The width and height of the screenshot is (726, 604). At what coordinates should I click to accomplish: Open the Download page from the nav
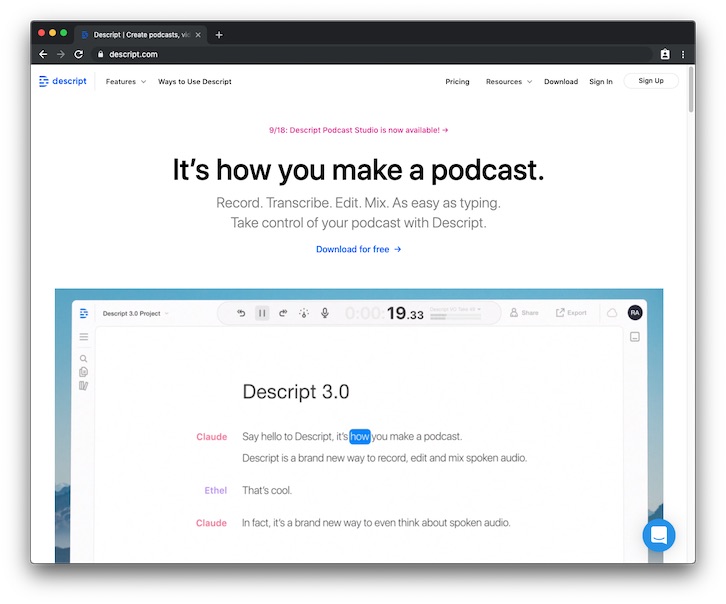coord(561,81)
